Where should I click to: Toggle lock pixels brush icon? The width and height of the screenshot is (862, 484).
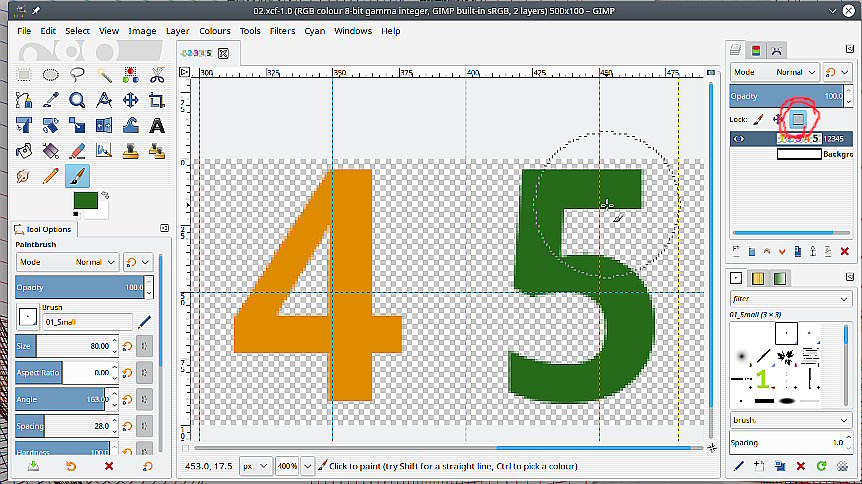pyautogui.click(x=759, y=119)
